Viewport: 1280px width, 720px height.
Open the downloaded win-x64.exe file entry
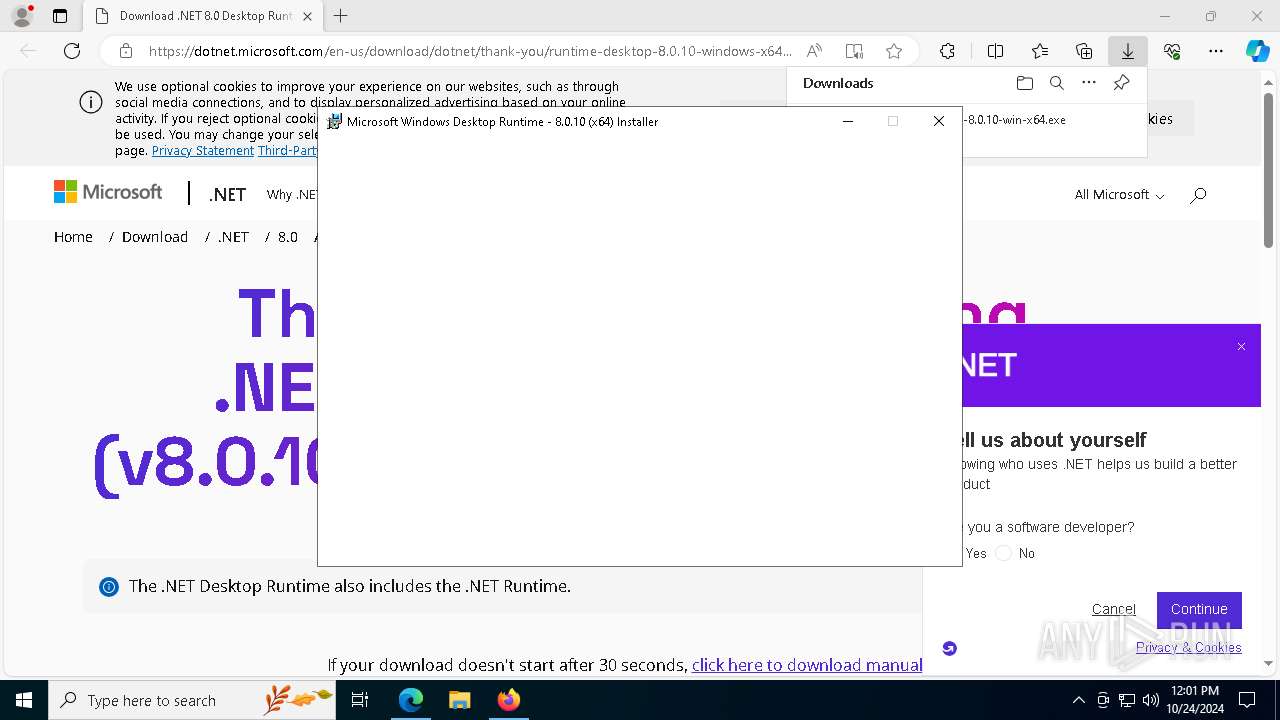click(x=1015, y=120)
